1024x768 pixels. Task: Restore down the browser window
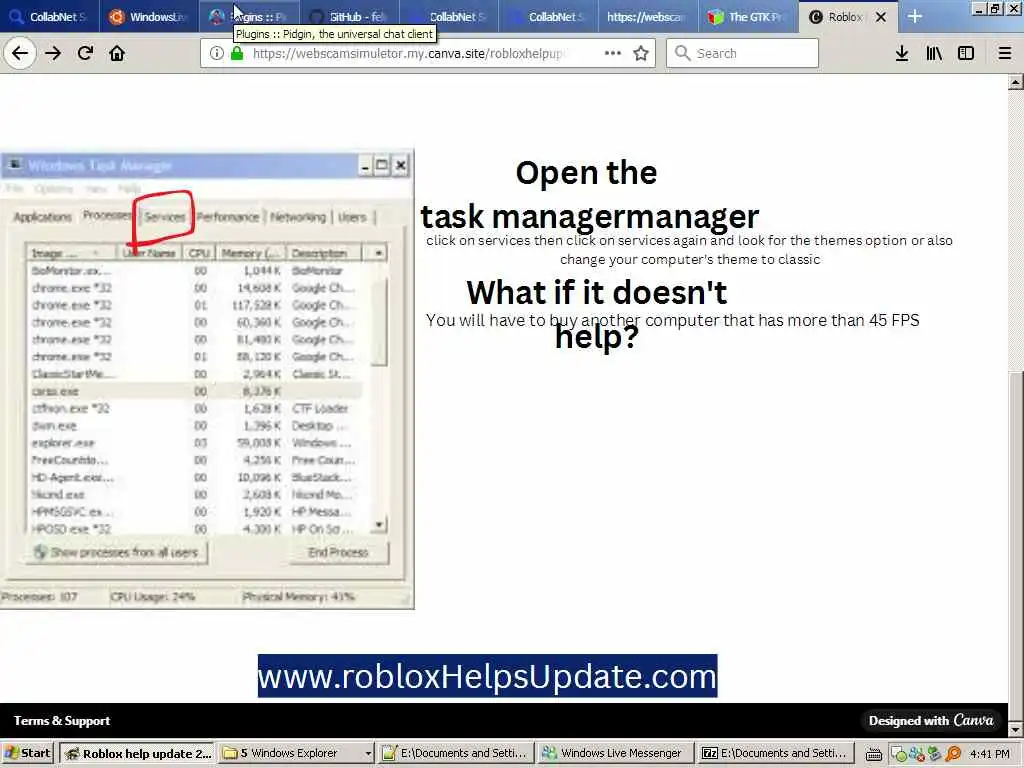pos(995,8)
